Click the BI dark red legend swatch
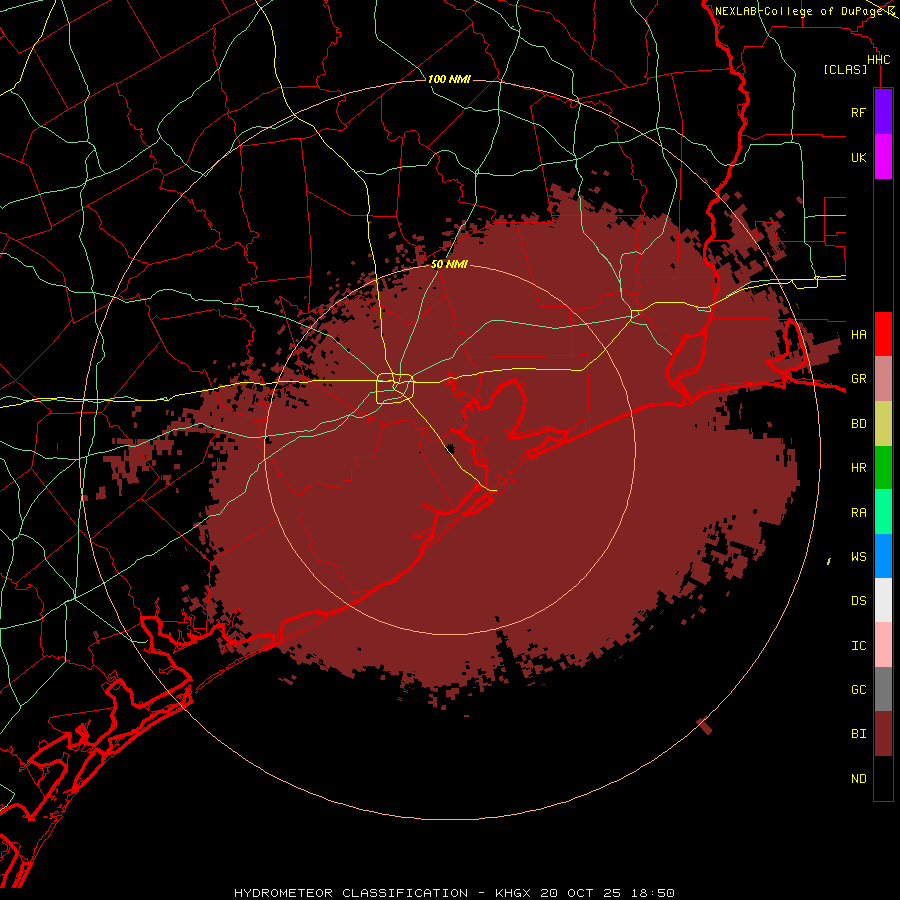The height and width of the screenshot is (900, 900). (883, 734)
